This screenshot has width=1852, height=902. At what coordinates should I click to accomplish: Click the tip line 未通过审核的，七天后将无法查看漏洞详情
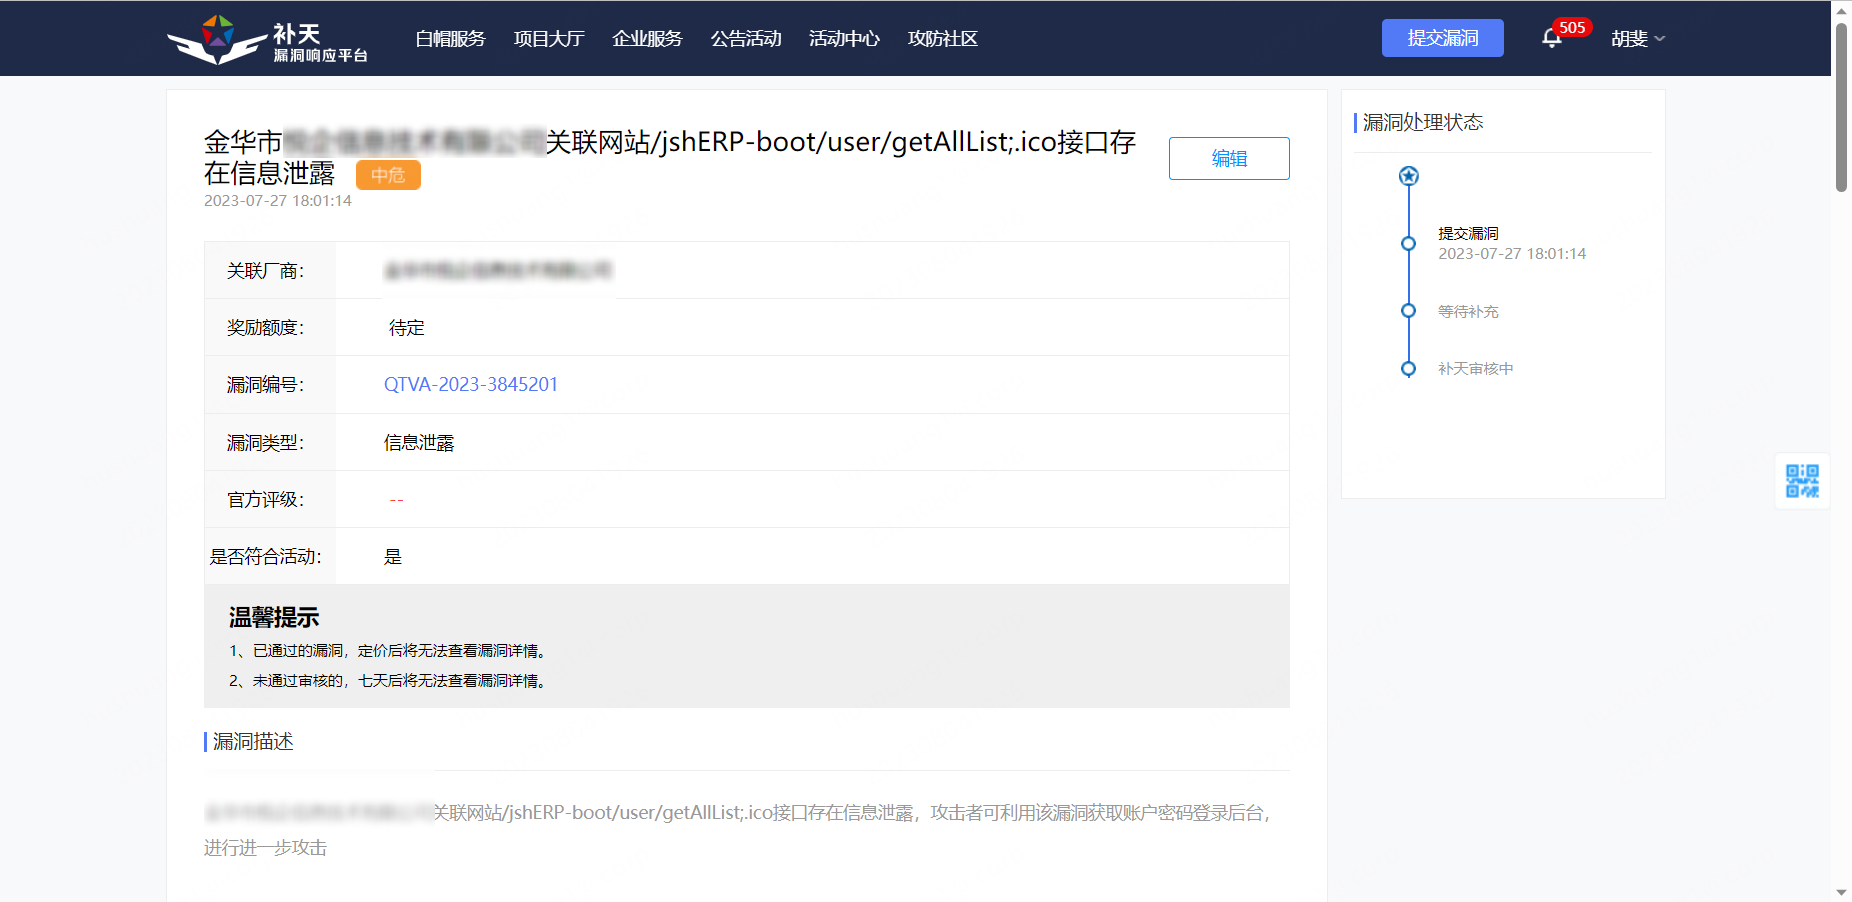(x=388, y=681)
